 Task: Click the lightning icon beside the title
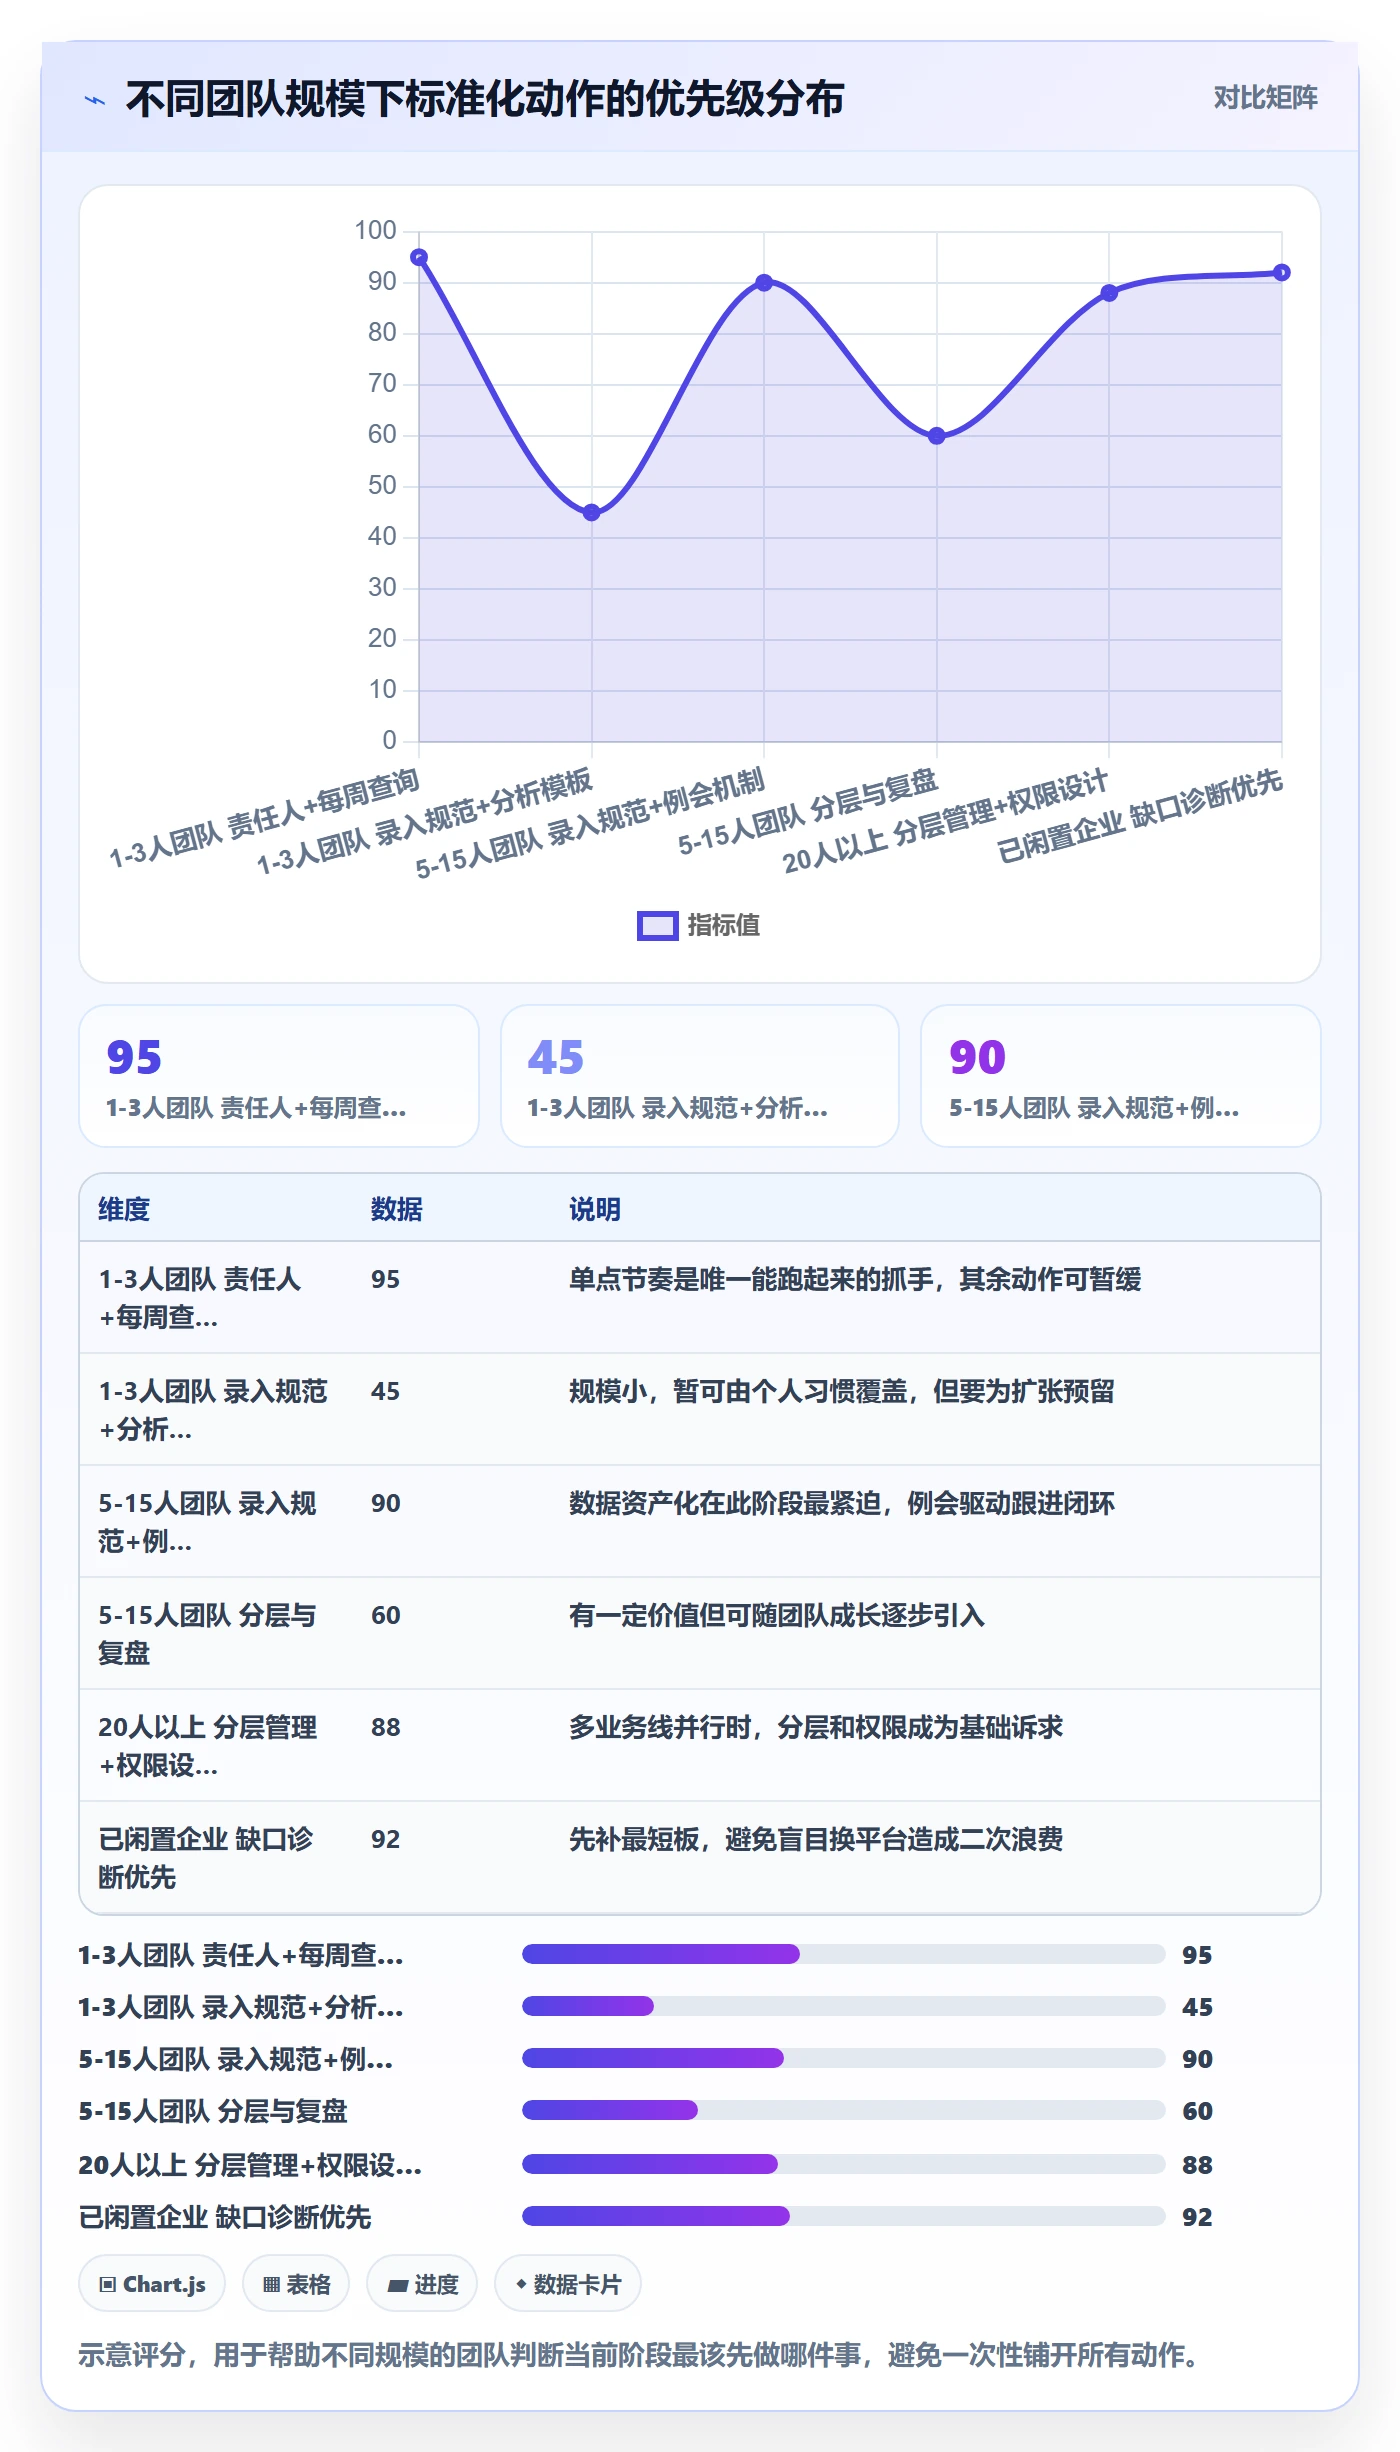(x=95, y=100)
